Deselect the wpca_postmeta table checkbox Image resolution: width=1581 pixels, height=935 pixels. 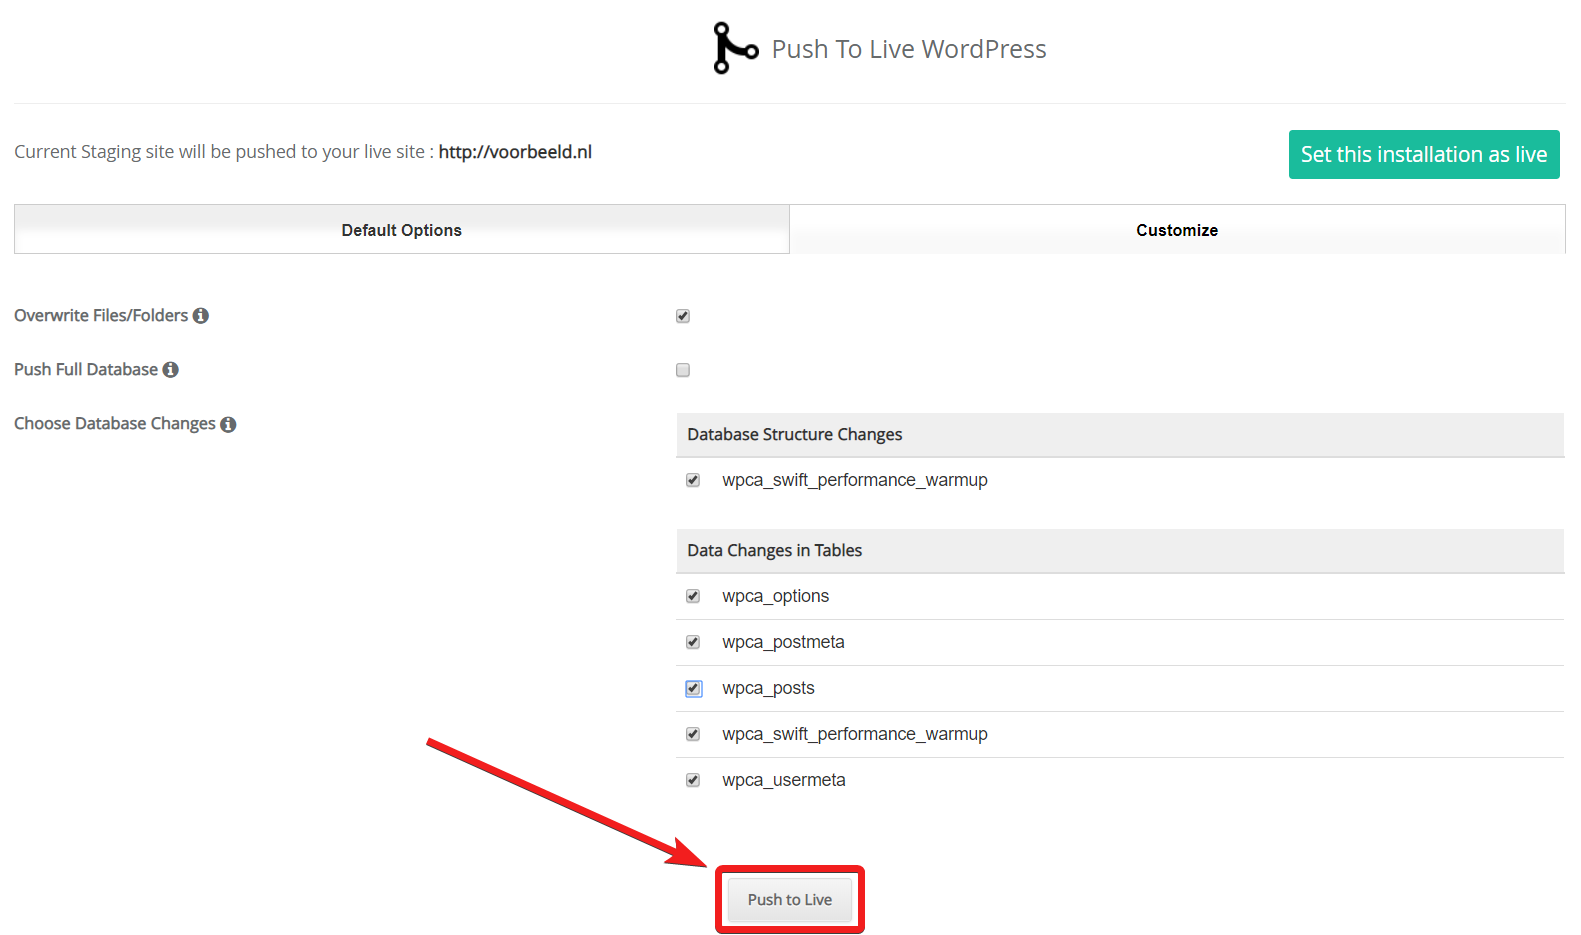[x=693, y=642]
